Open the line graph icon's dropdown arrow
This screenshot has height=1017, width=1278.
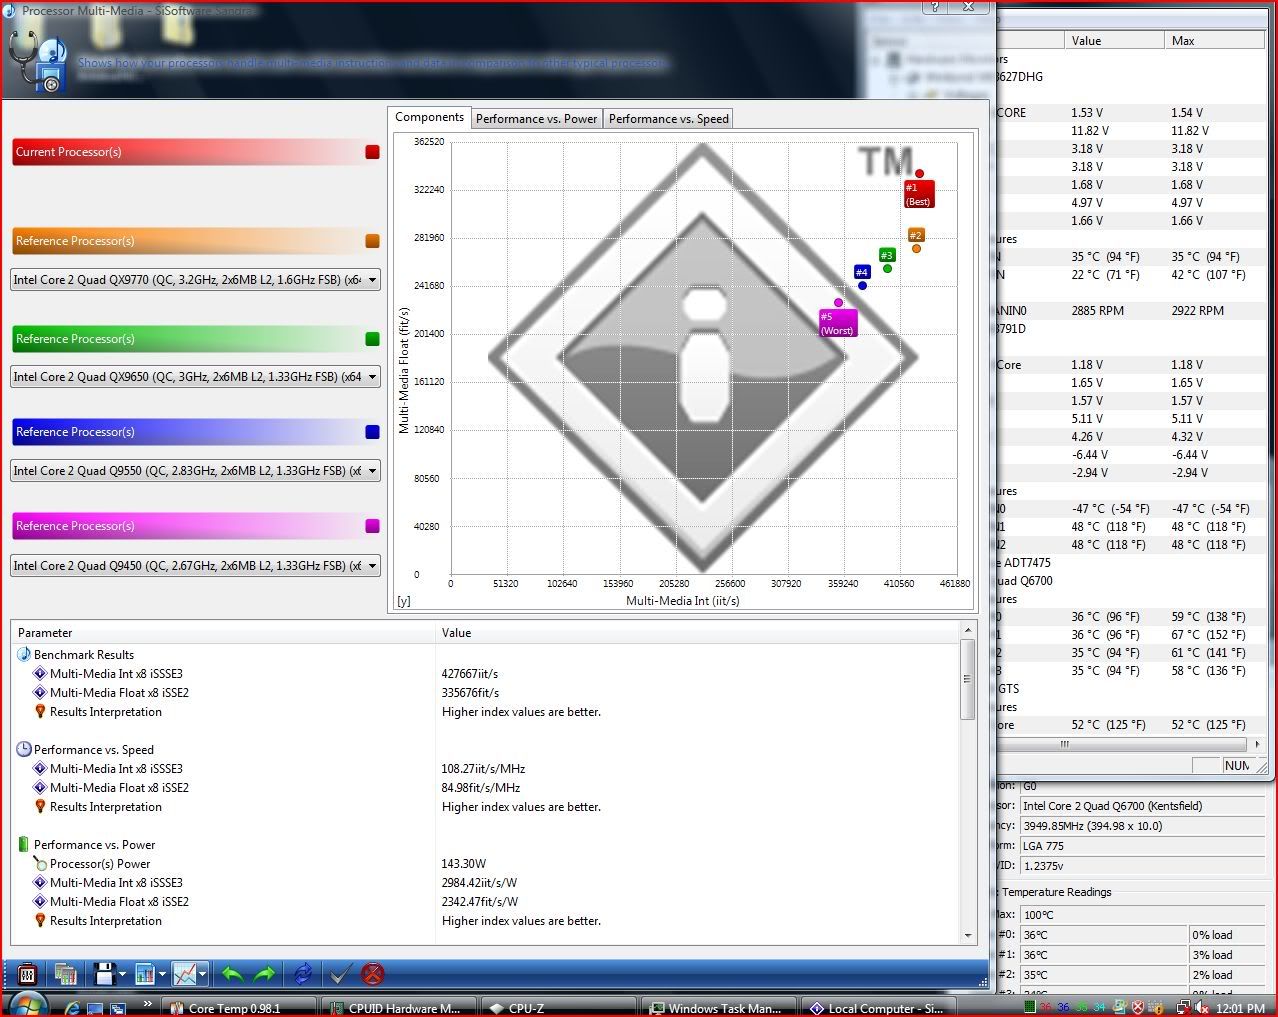pyautogui.click(x=202, y=974)
